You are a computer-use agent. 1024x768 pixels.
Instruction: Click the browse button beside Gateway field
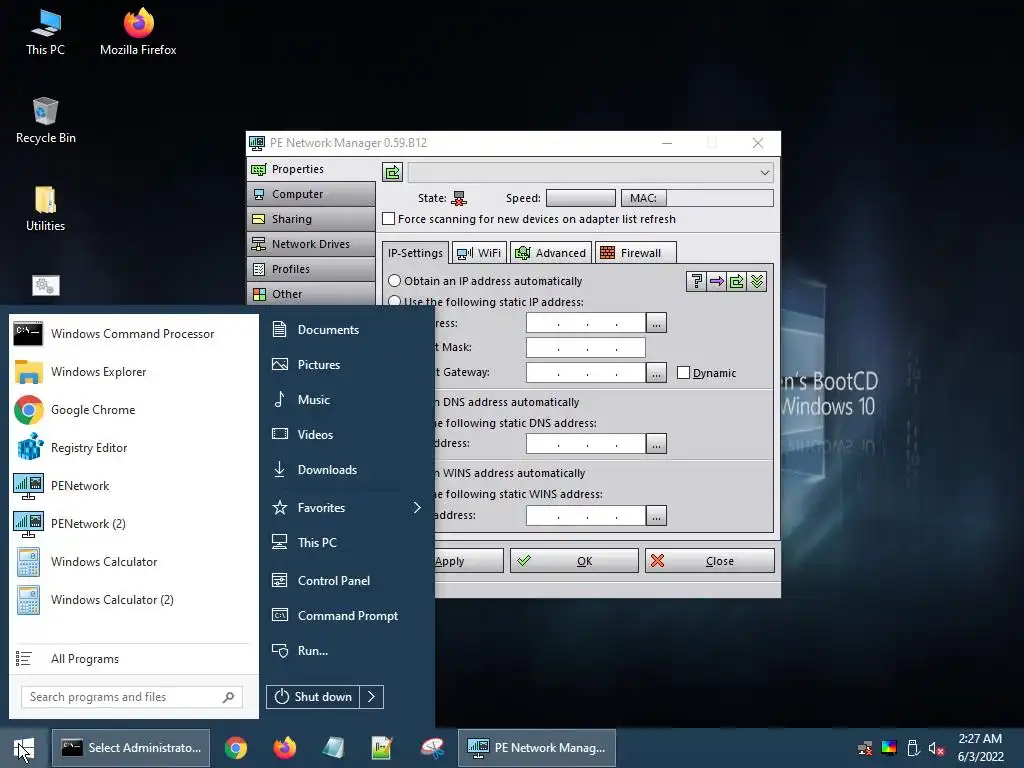tap(656, 372)
